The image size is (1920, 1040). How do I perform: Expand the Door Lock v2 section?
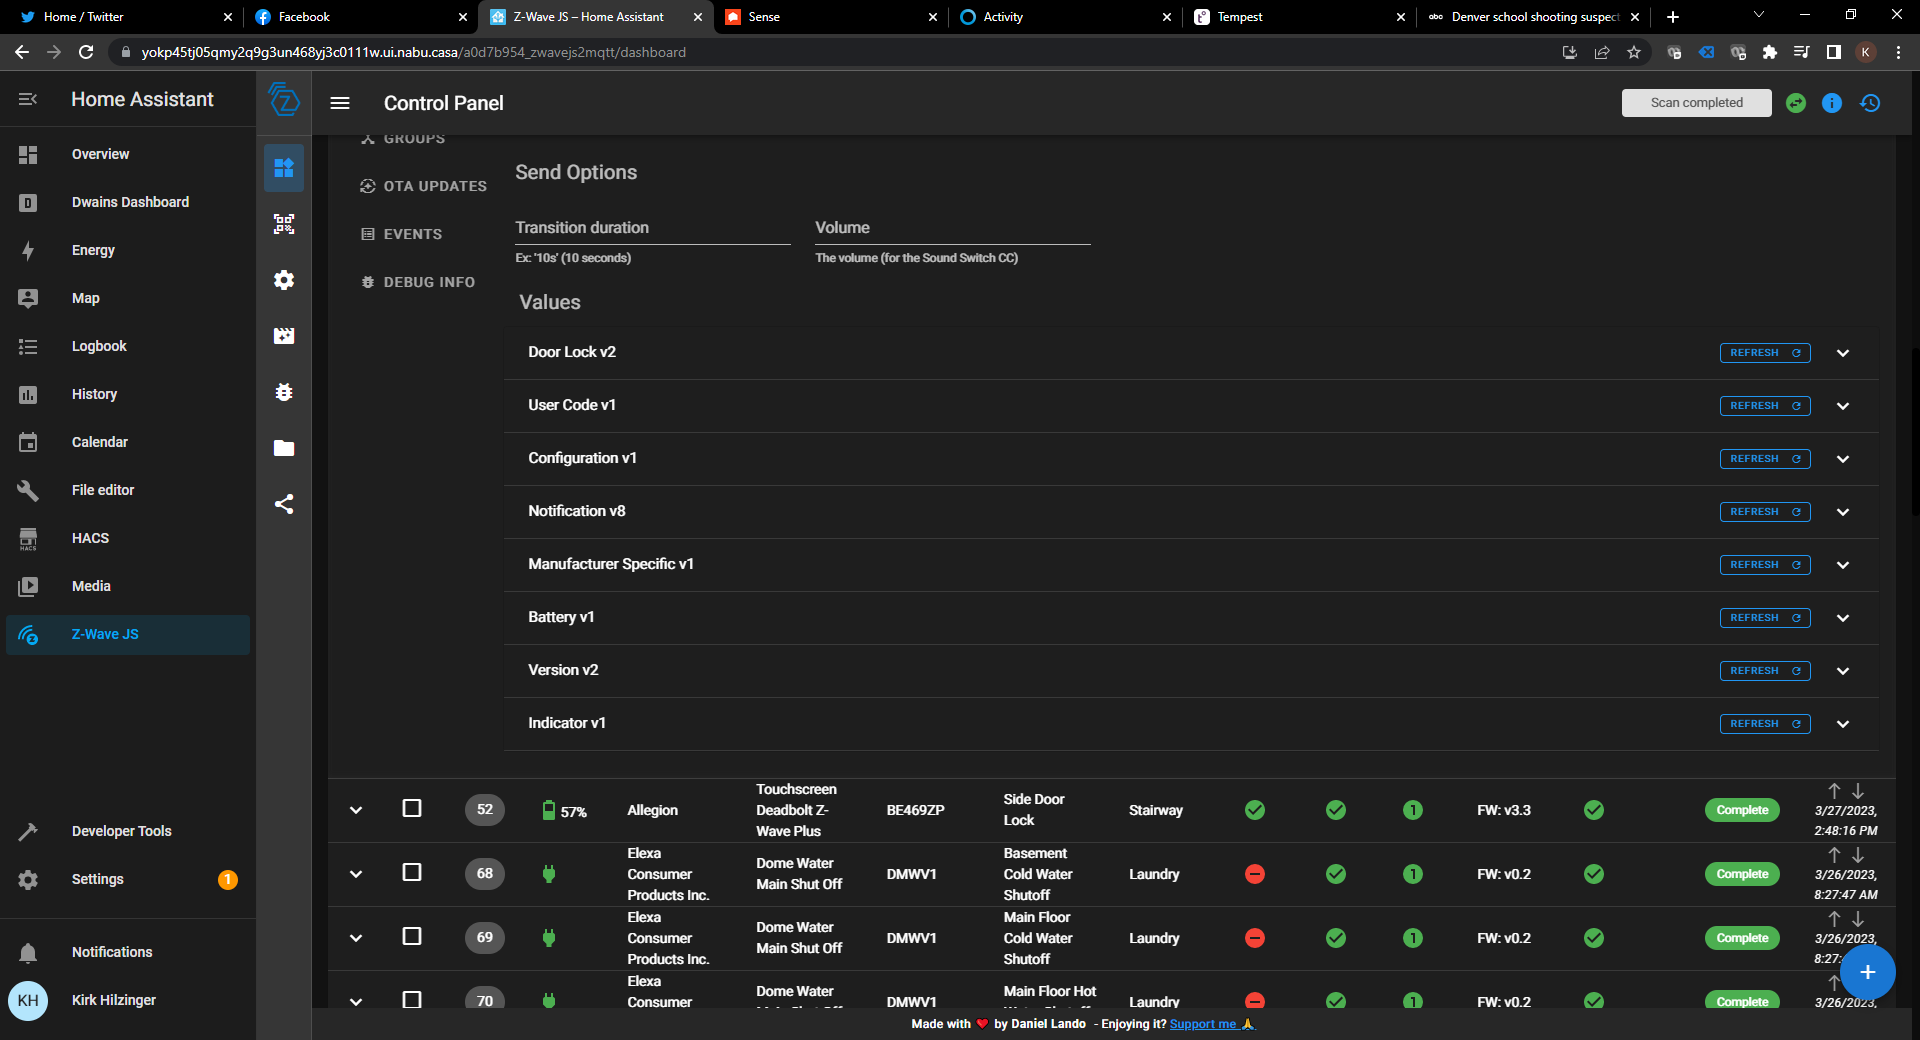pos(1843,353)
